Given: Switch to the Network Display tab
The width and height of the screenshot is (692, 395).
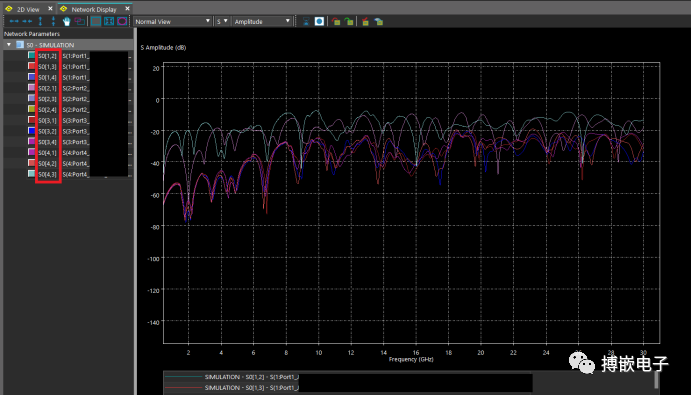Looking at the screenshot, I should click(x=94, y=9).
